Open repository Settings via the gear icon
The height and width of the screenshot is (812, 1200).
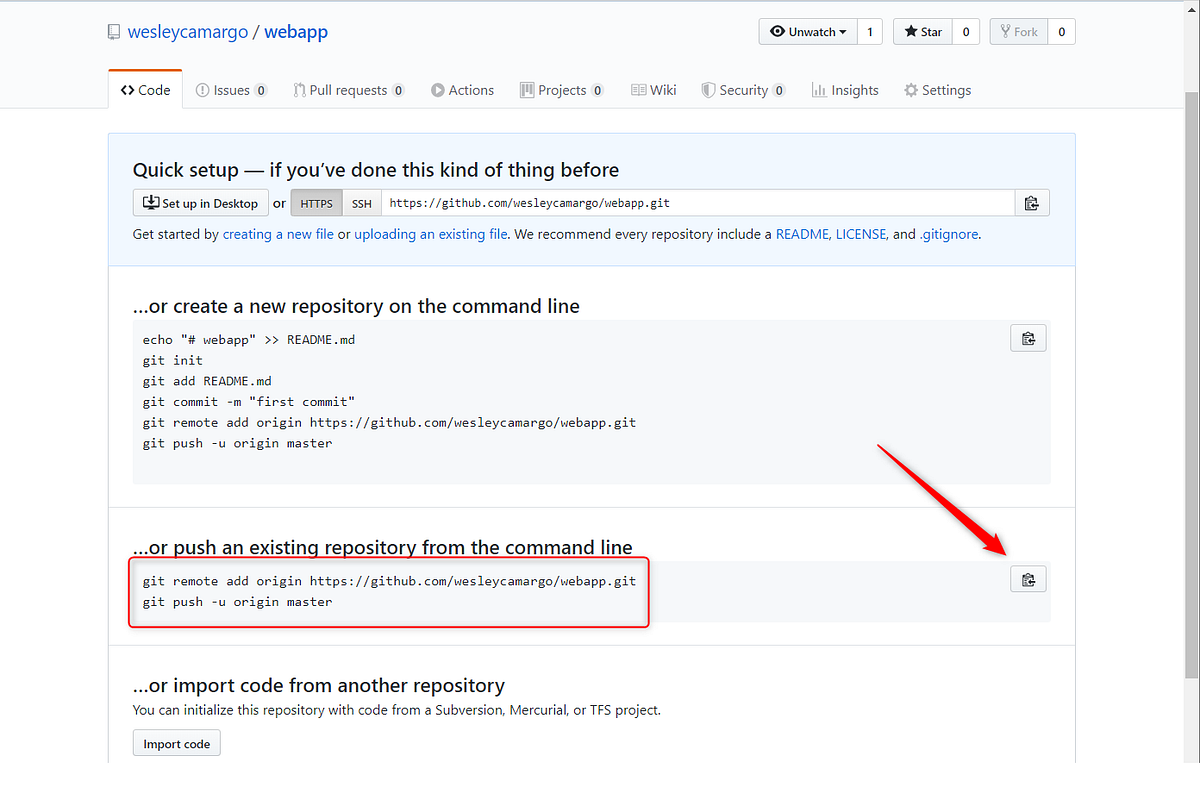point(912,90)
